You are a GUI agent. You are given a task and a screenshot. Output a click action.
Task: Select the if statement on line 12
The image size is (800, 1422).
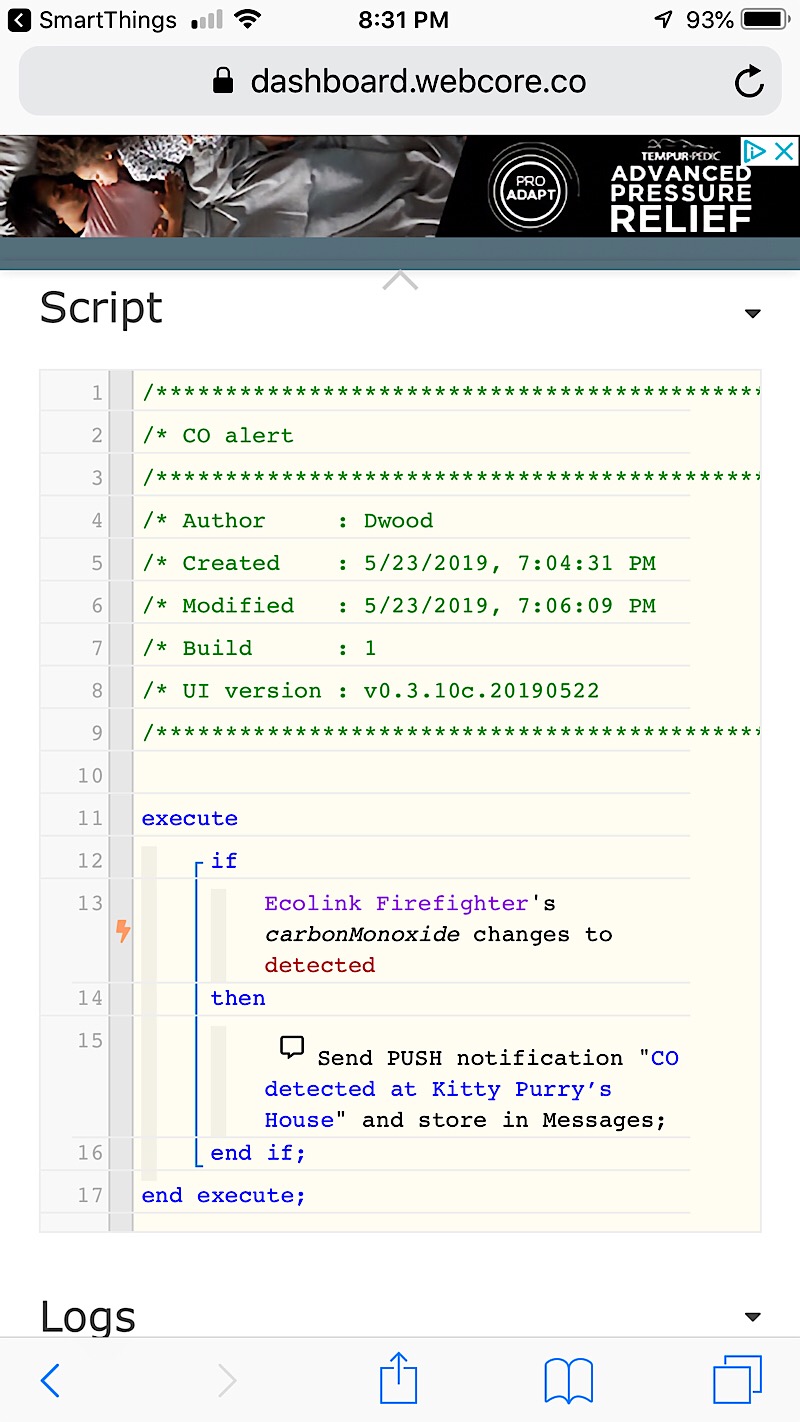224,860
